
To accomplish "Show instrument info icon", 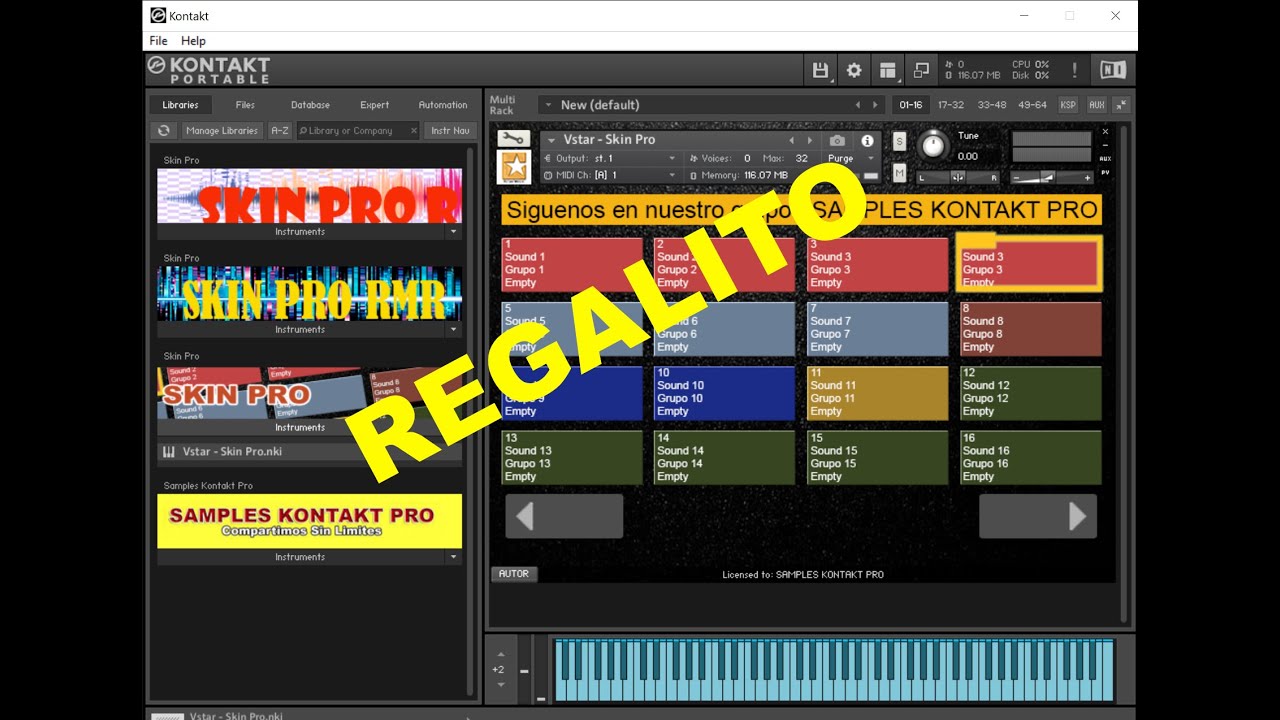I will (867, 141).
